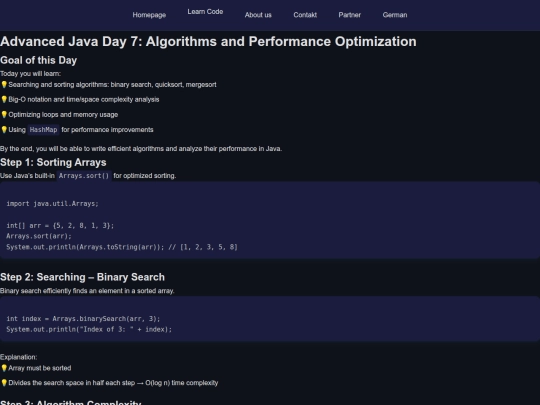Click the Arrays.binarySearch(arr, 3) code line
This screenshot has height=405, width=540.
(x=83, y=319)
